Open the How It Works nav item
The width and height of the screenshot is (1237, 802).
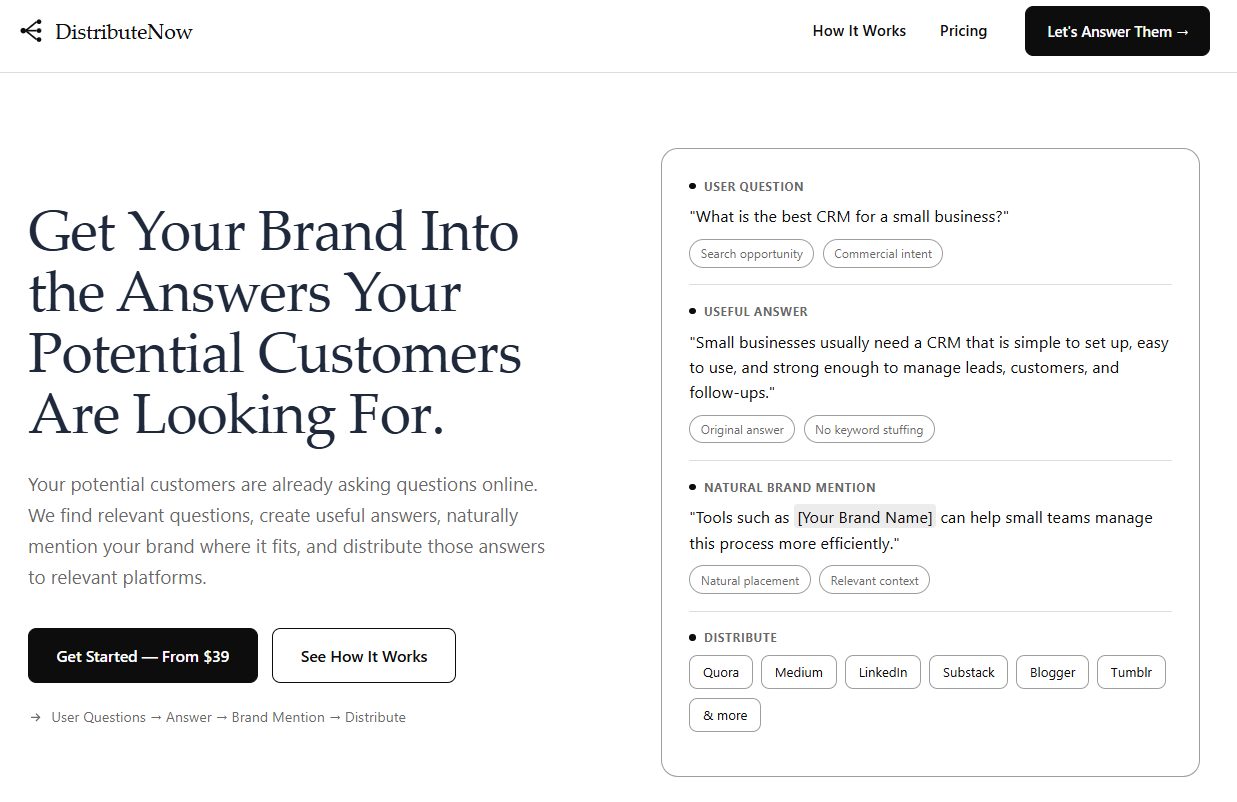tap(859, 31)
